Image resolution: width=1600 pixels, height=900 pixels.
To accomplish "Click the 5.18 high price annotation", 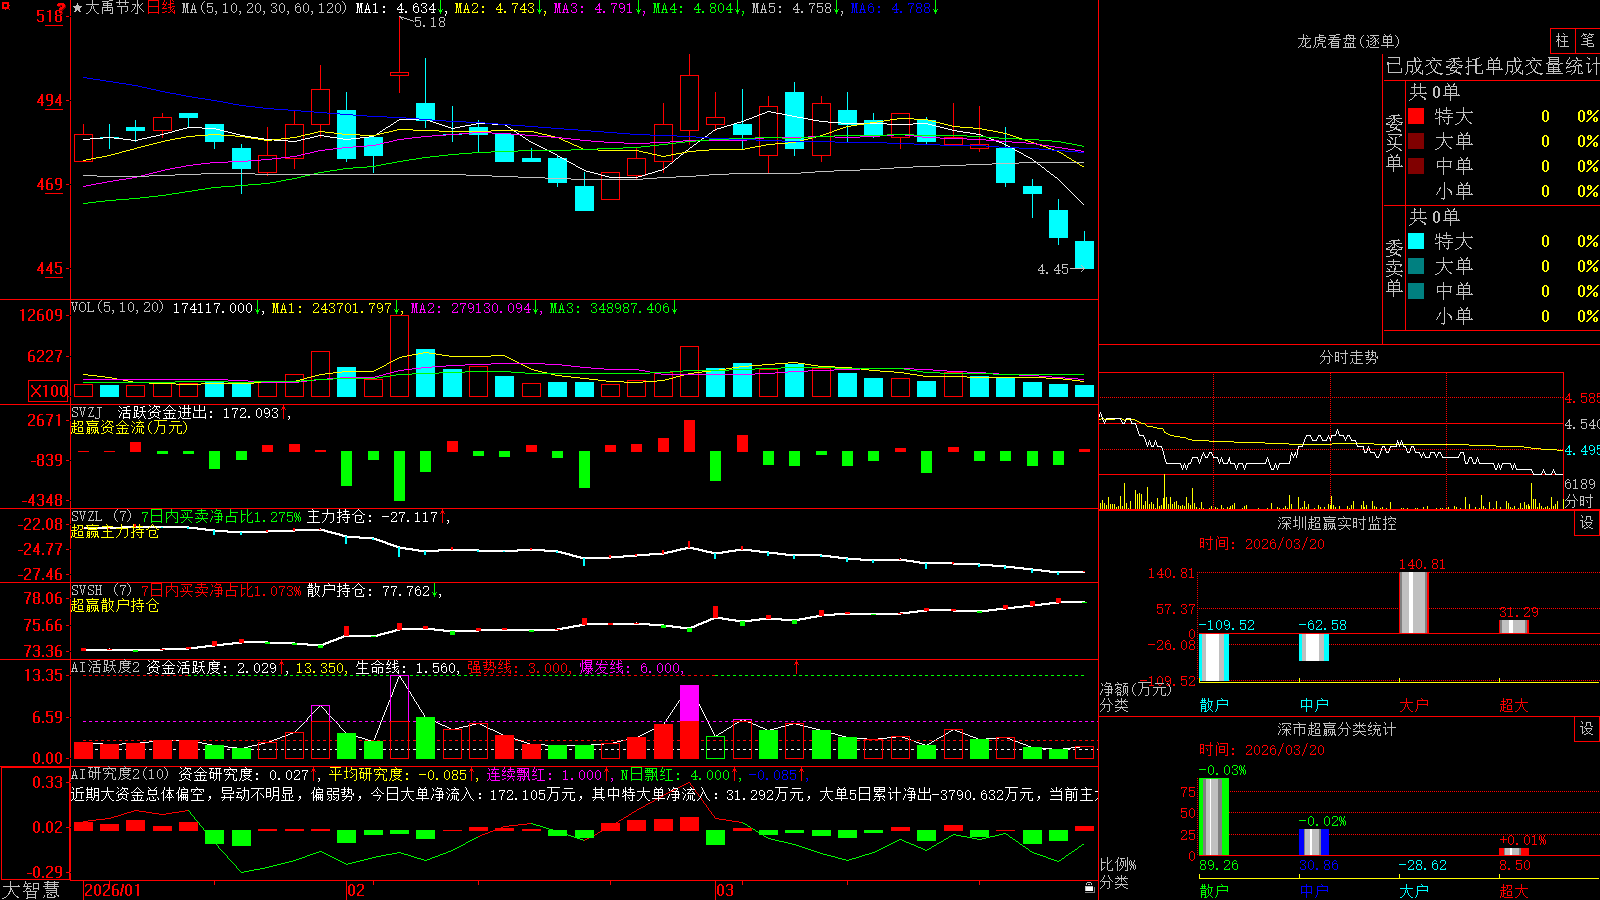I will [430, 22].
